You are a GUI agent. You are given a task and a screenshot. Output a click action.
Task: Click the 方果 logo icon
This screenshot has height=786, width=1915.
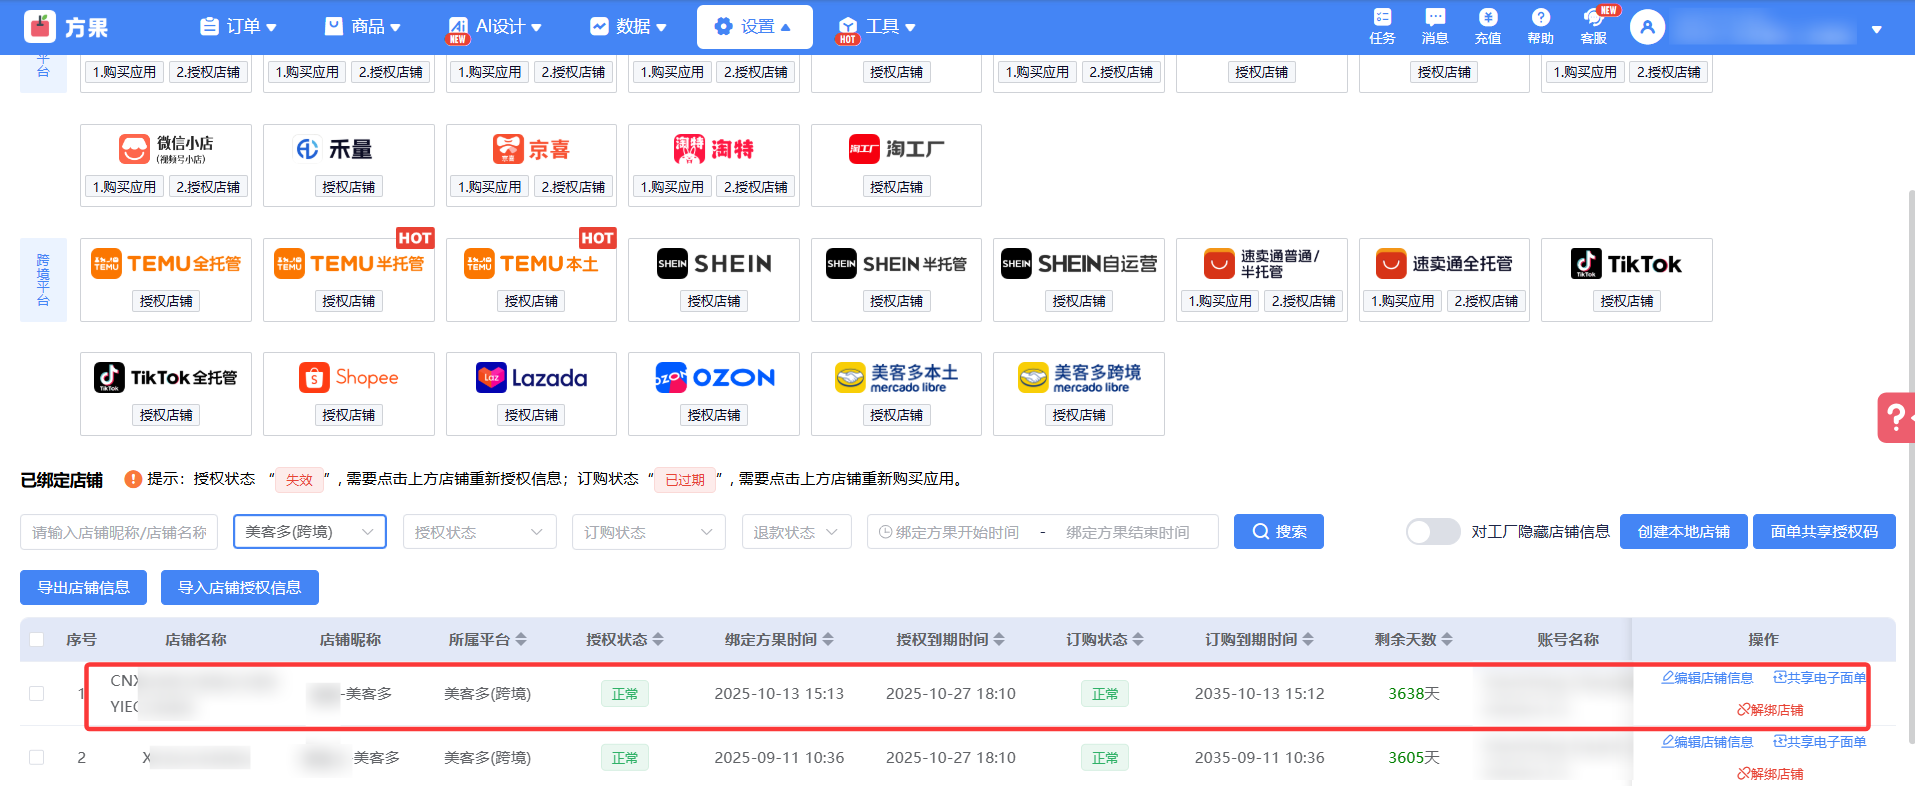pyautogui.click(x=40, y=27)
